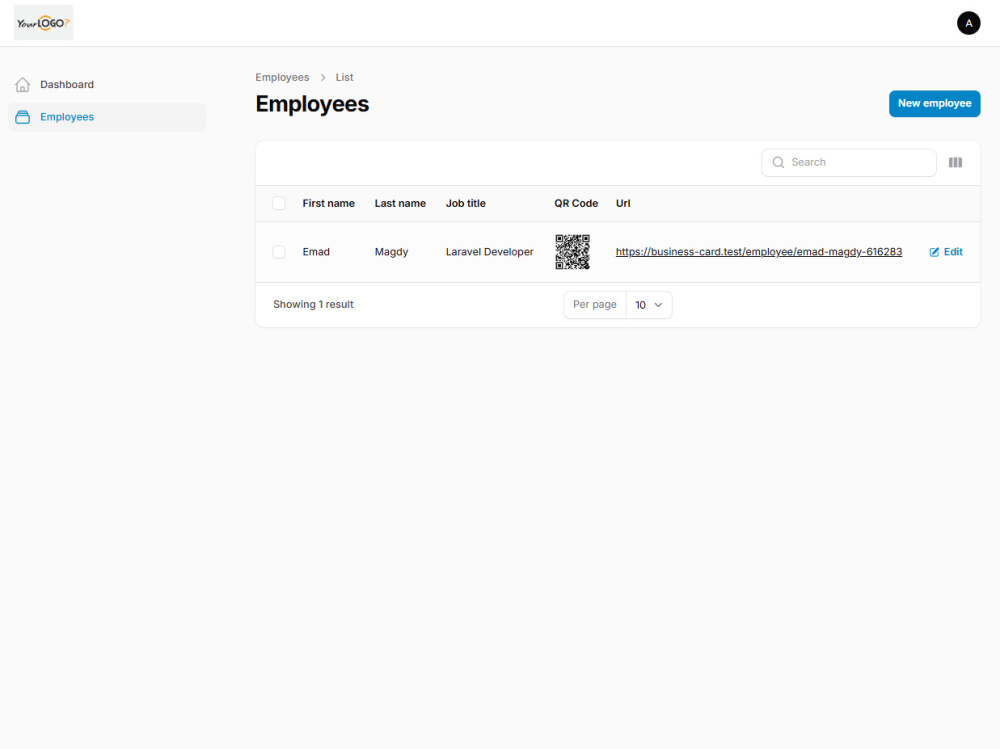Open the user avatar menu 'A'

coord(968,23)
